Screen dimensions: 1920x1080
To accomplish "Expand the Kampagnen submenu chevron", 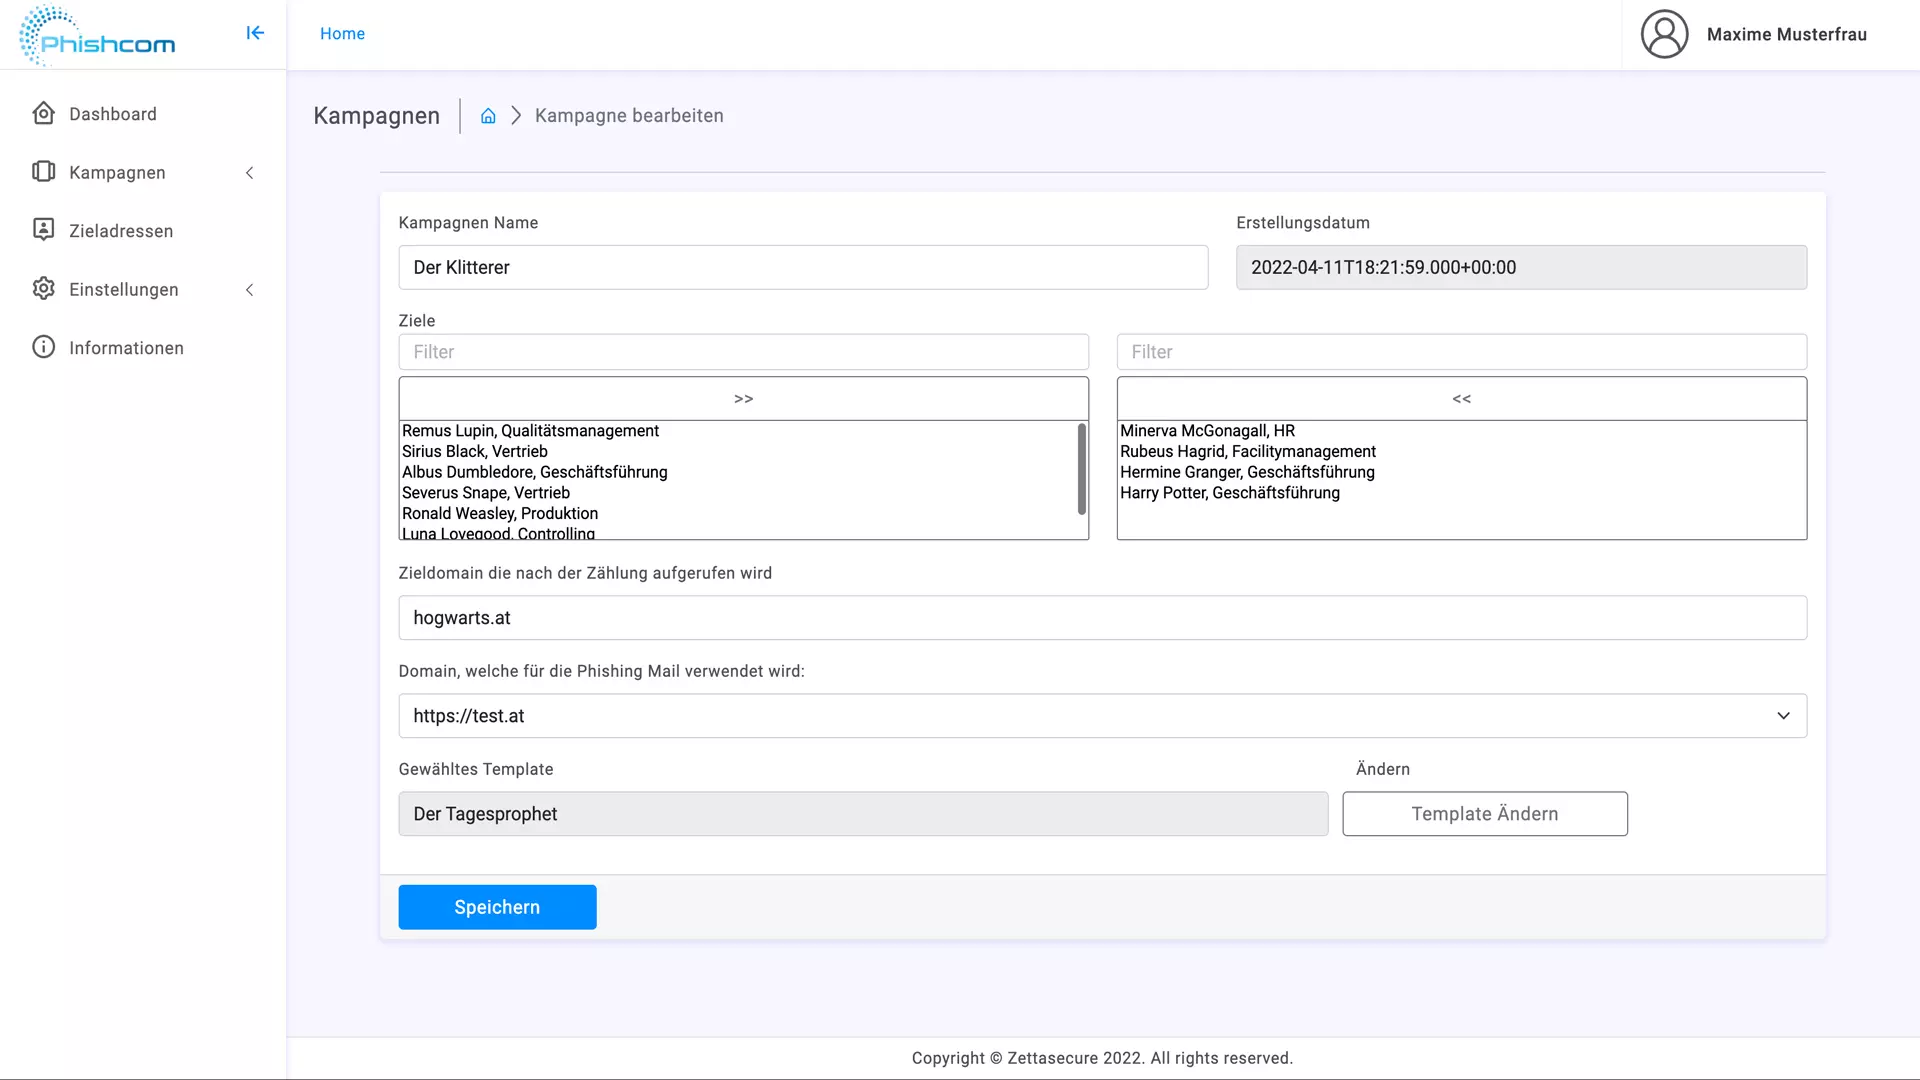I will (250, 173).
